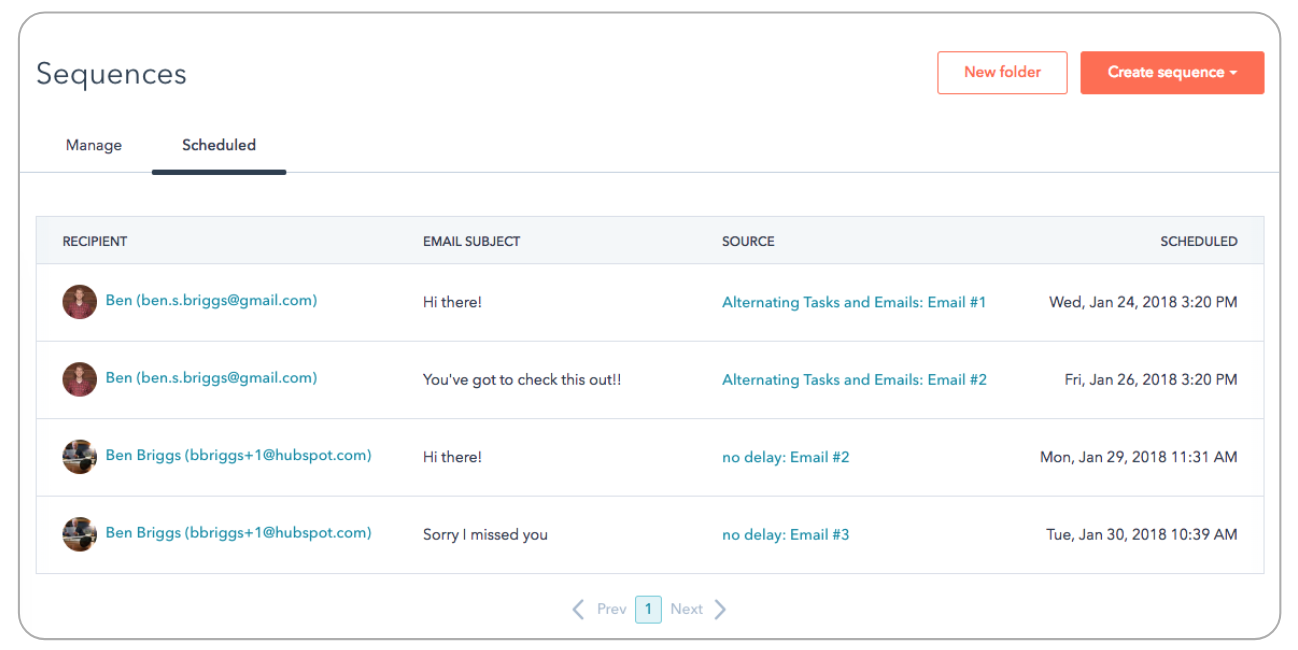
Task: Click Ben Briggs' avatar in the fourth row
Action: coord(80,533)
